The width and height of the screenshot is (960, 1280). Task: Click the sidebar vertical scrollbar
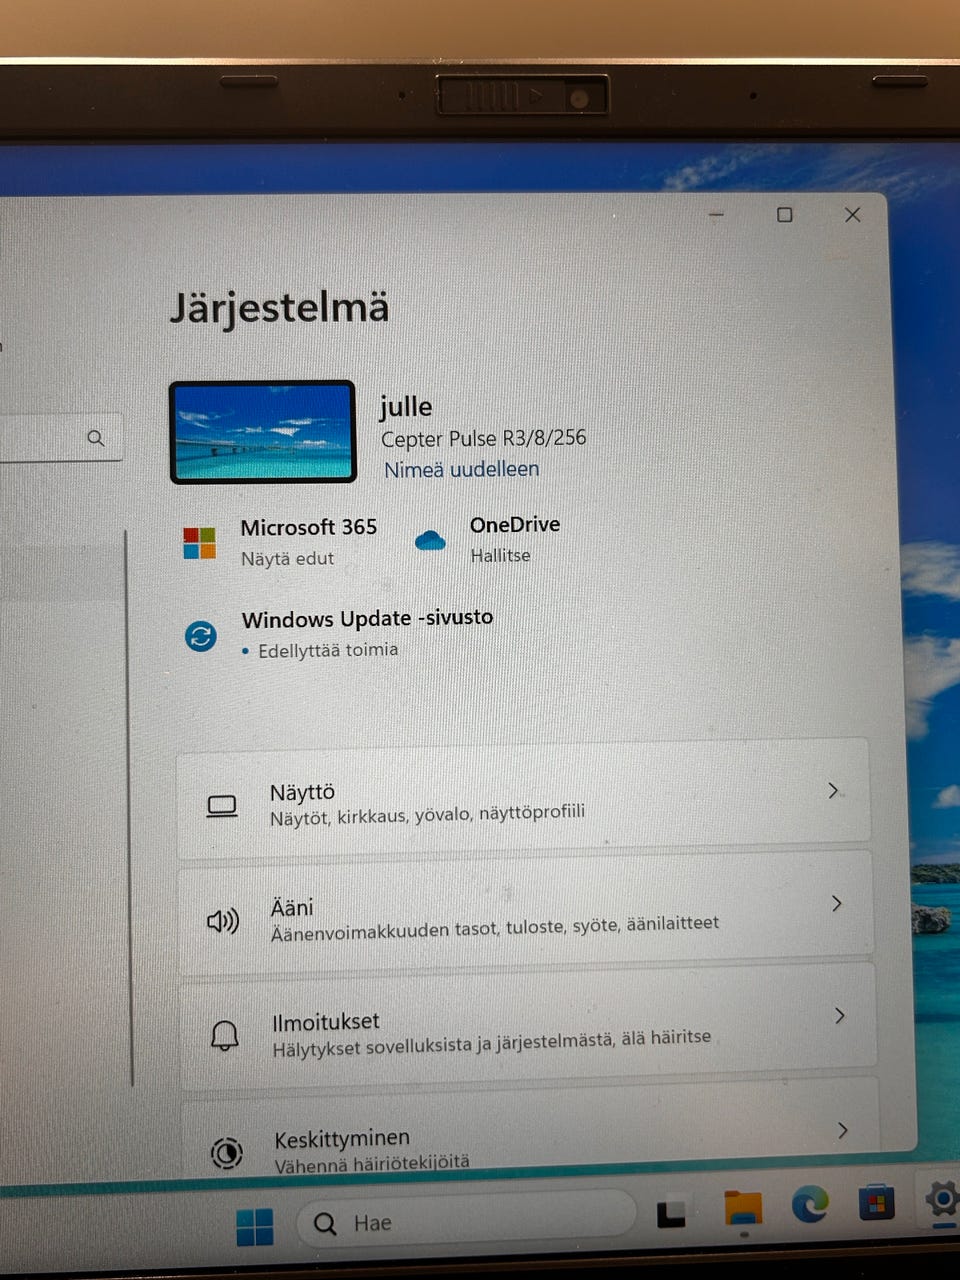(130, 808)
